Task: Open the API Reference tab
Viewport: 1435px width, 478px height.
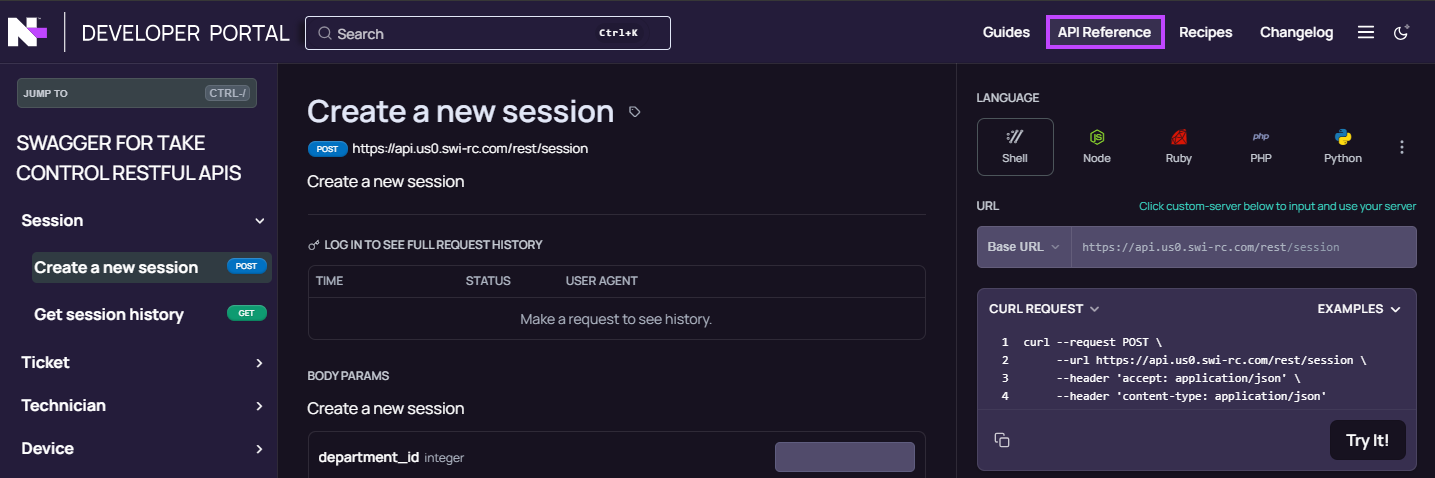Action: click(1105, 32)
